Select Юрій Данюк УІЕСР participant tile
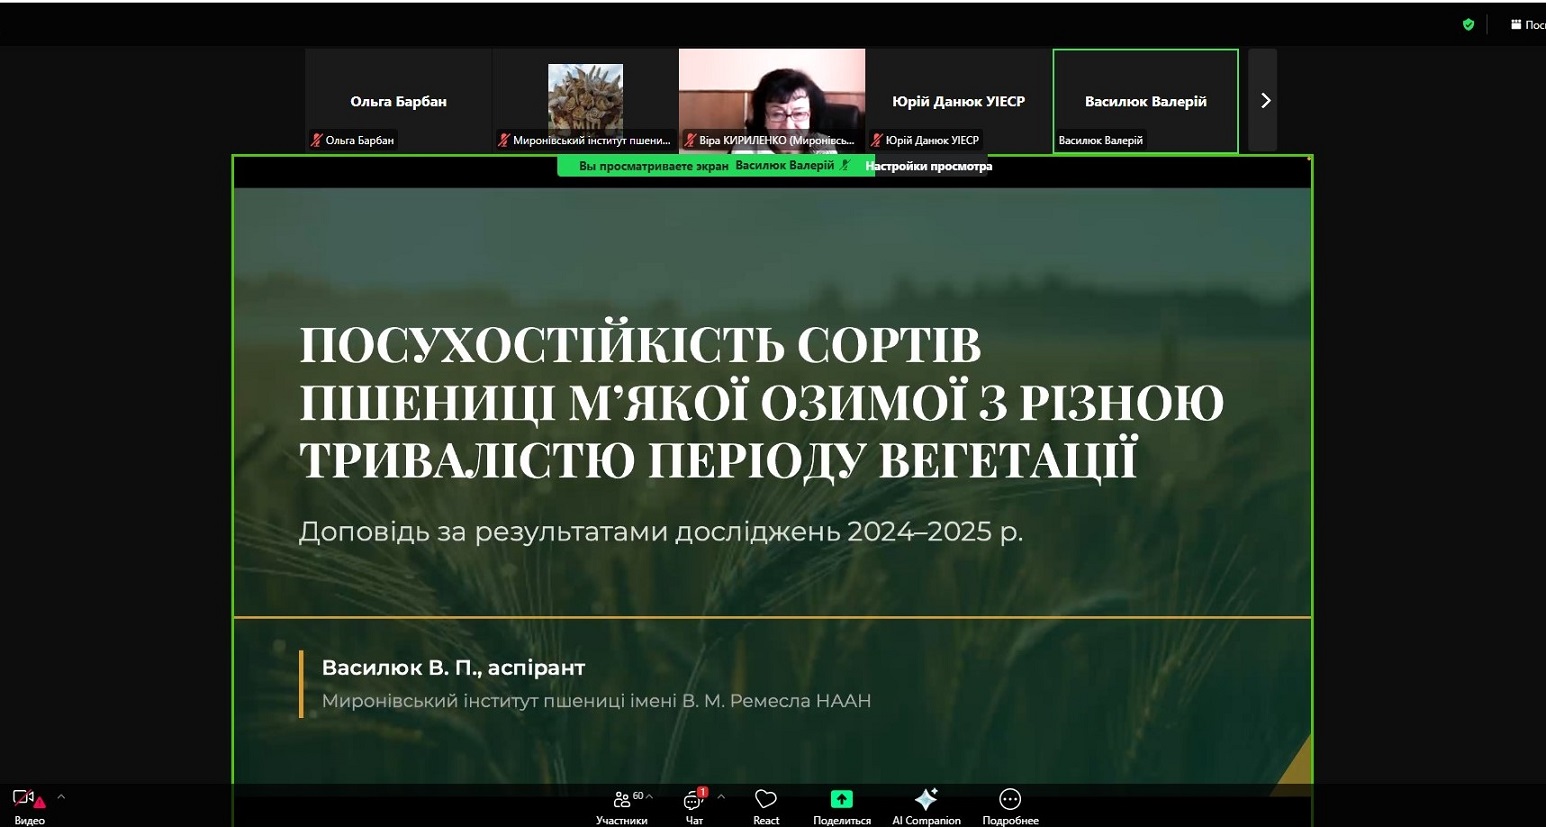Image resolution: width=1546 pixels, height=827 pixels. point(958,100)
